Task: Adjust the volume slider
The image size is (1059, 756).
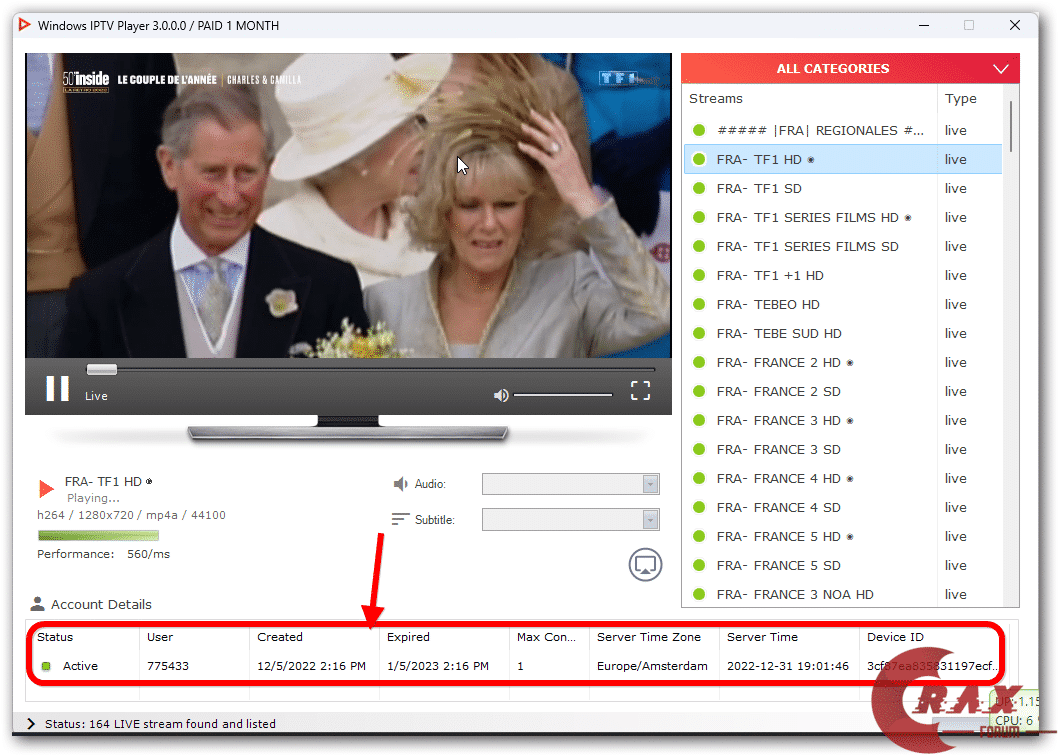Action: [x=563, y=395]
